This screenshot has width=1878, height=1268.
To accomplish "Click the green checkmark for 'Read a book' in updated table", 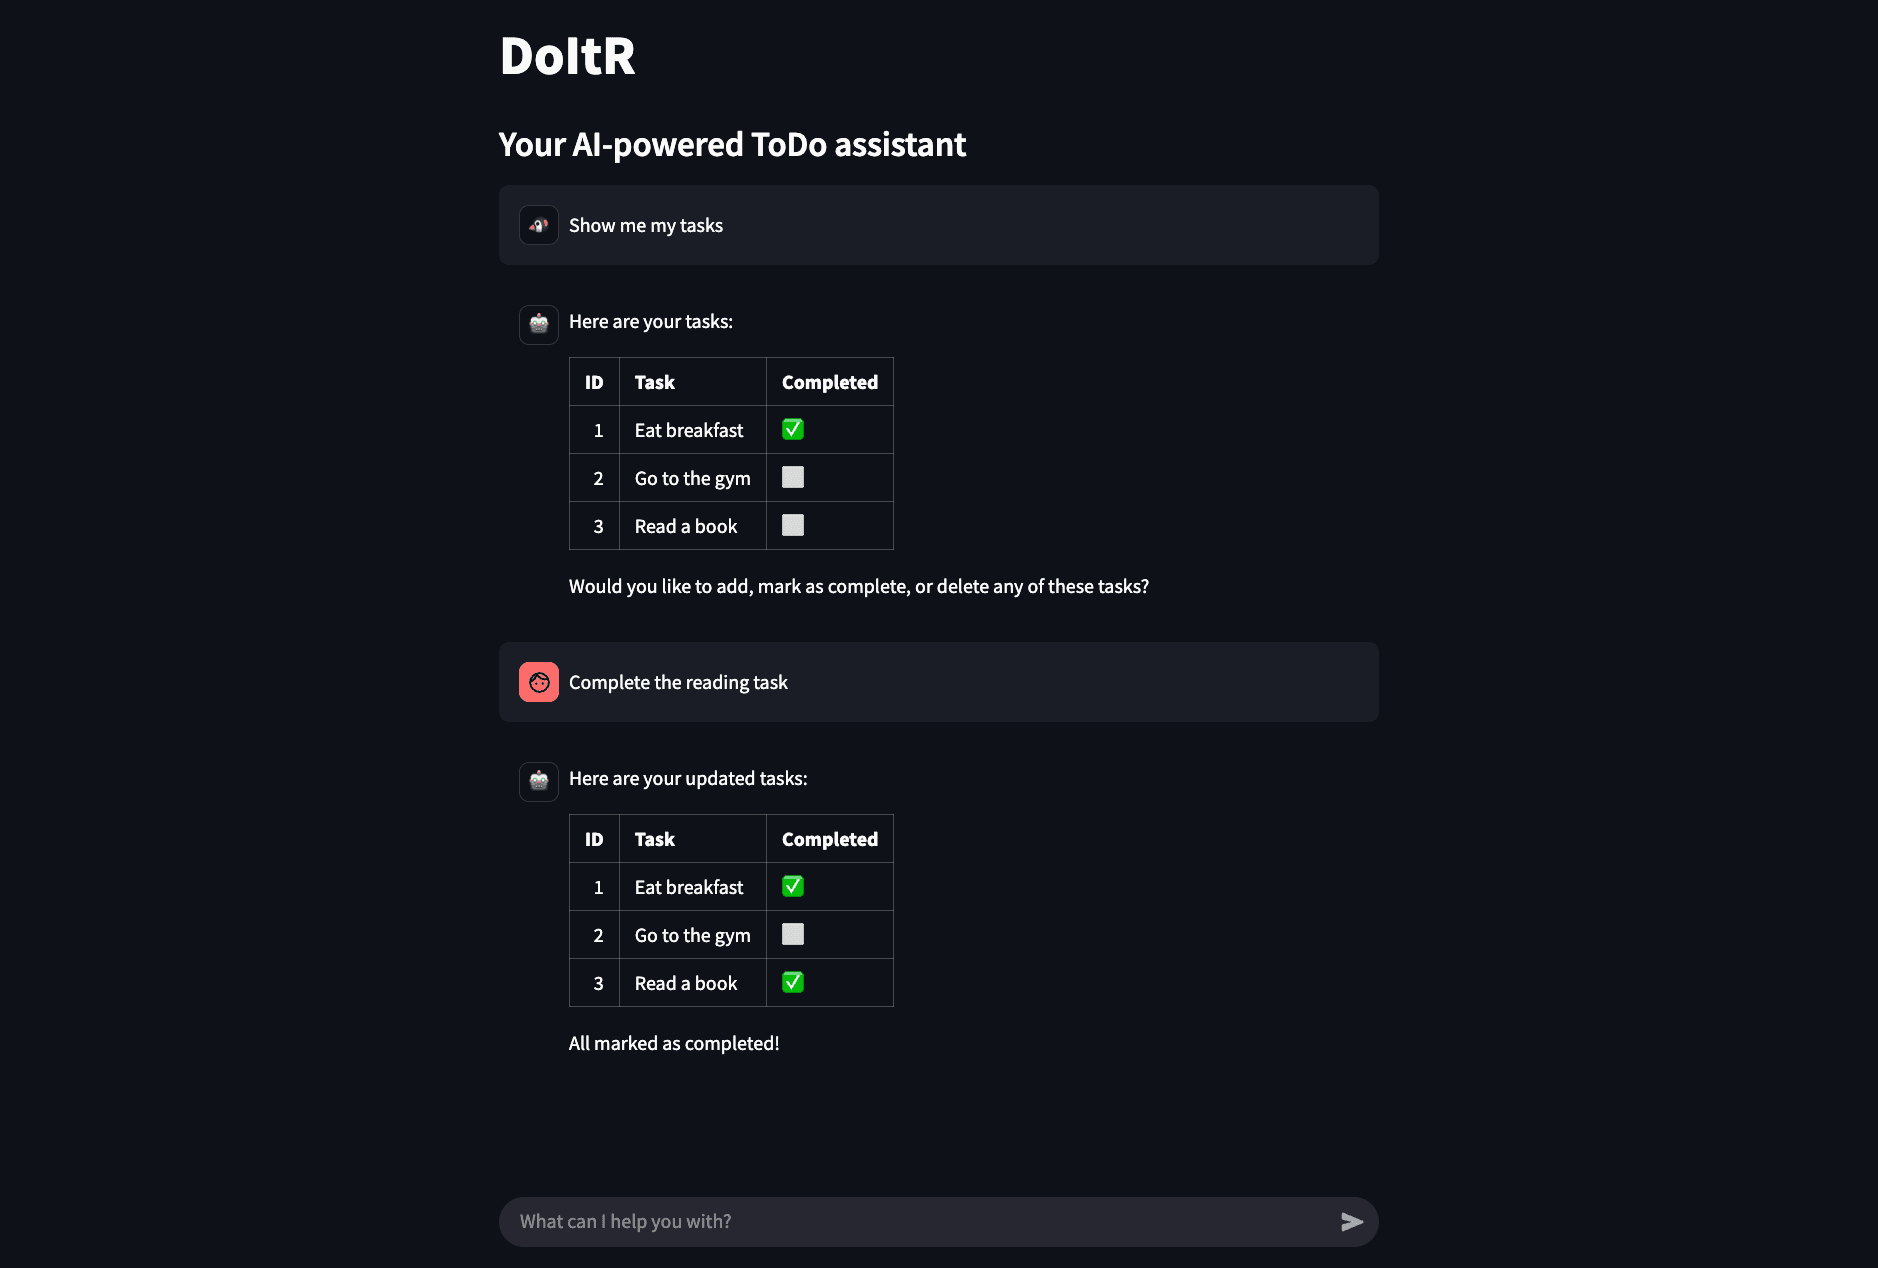I will click(x=793, y=982).
